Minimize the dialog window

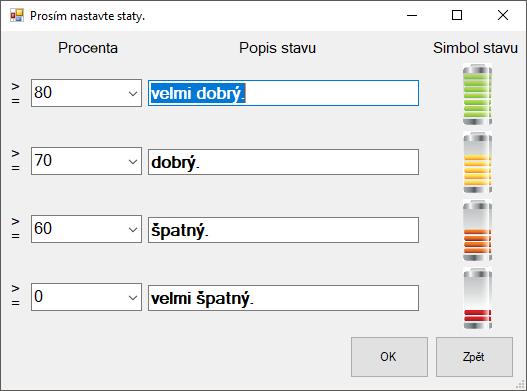coord(412,15)
